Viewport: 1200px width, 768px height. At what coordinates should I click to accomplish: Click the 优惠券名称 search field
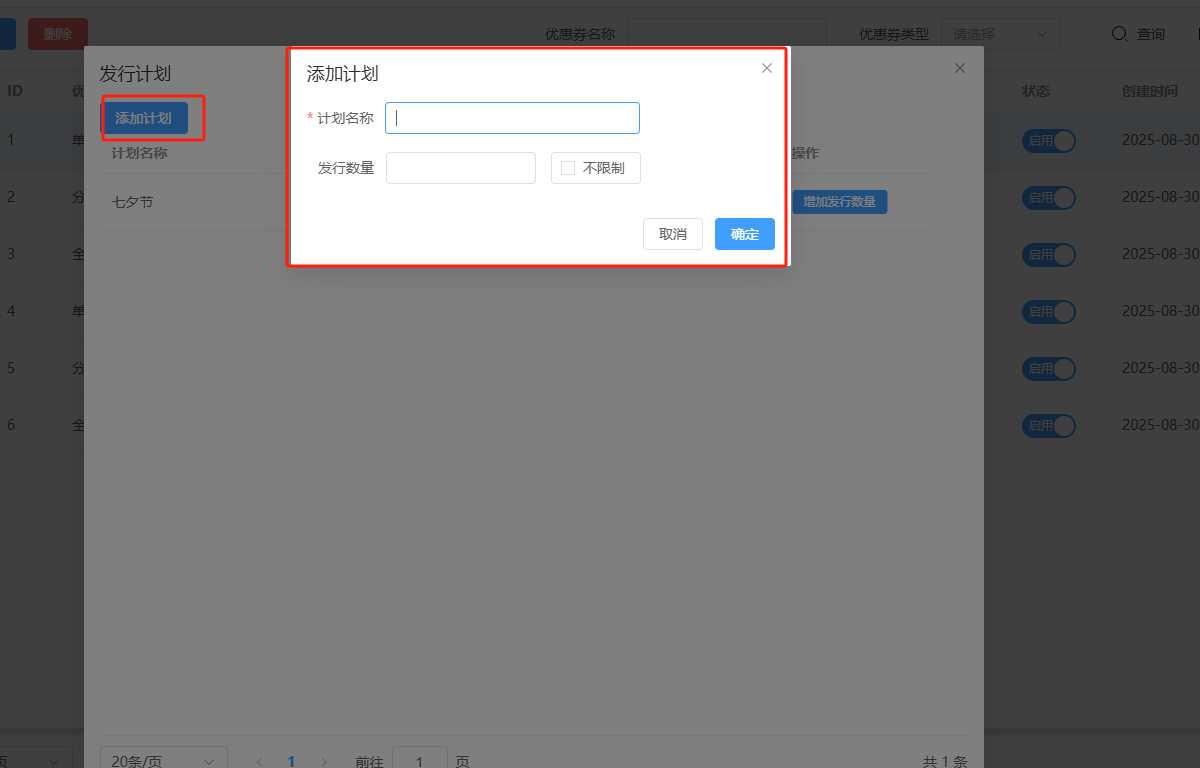coord(727,34)
